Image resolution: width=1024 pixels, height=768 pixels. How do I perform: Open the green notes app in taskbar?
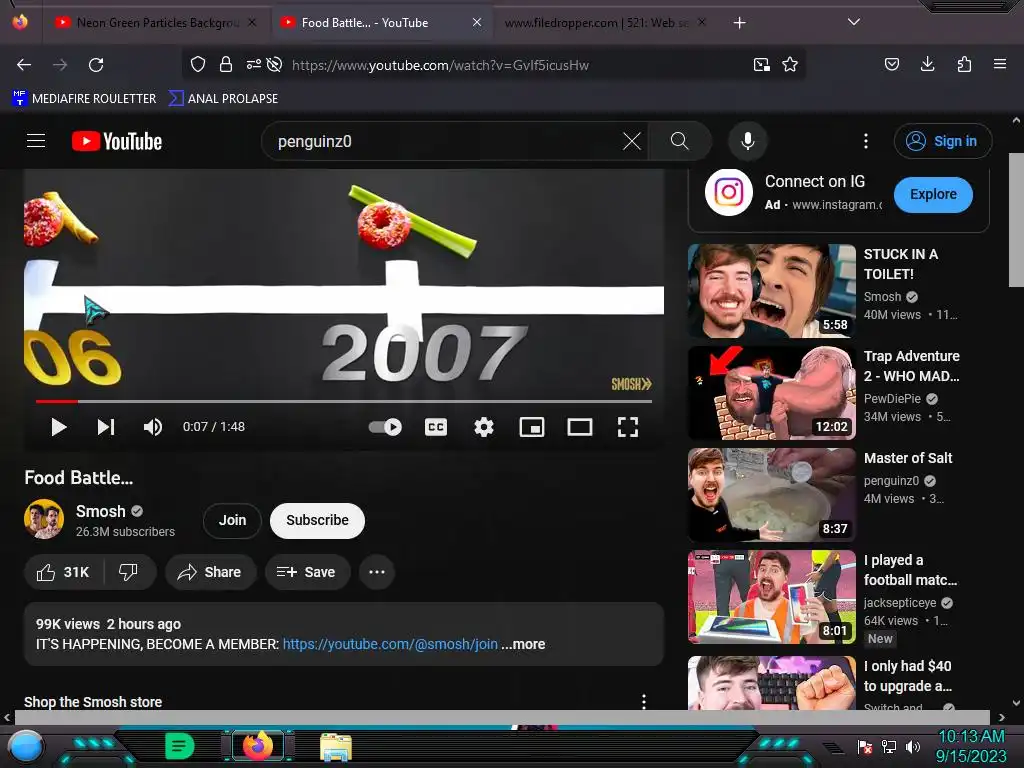coord(180,746)
